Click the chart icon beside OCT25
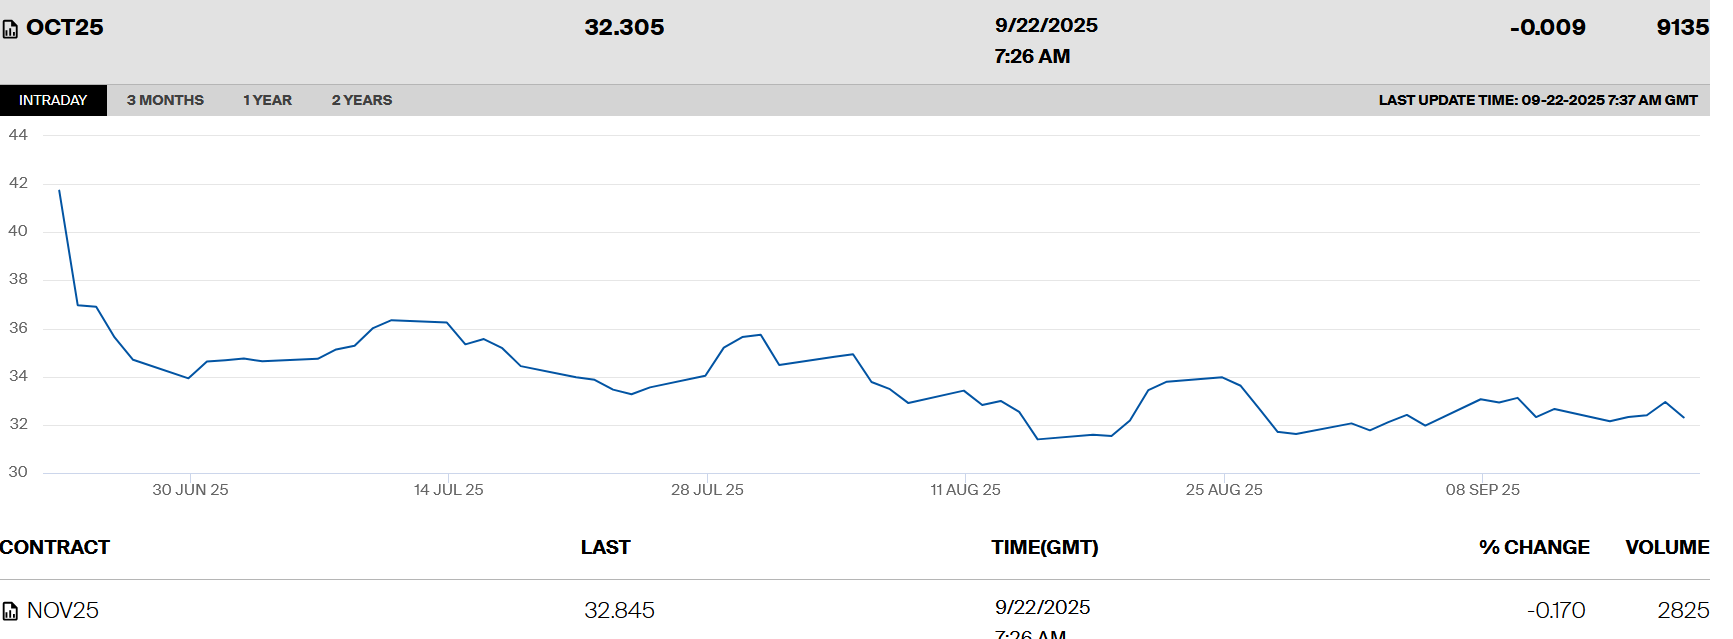The height and width of the screenshot is (639, 1733). click(x=10, y=29)
